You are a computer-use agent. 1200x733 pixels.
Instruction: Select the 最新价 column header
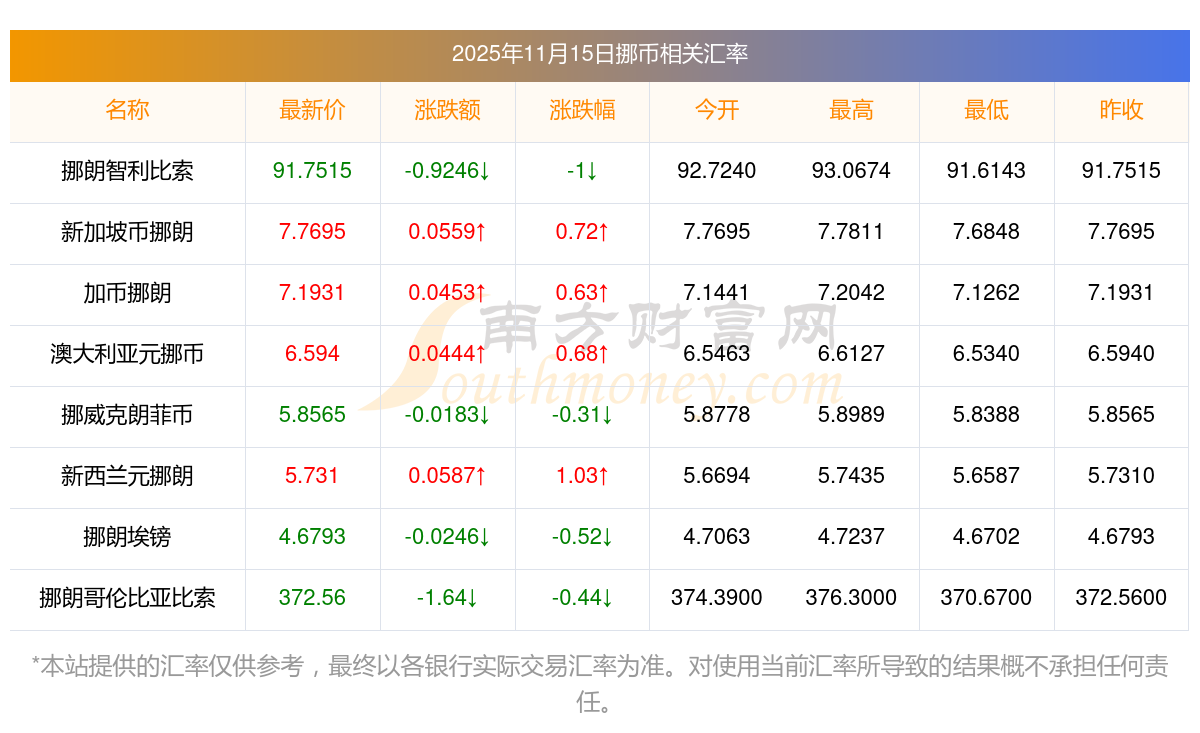pyautogui.click(x=312, y=110)
